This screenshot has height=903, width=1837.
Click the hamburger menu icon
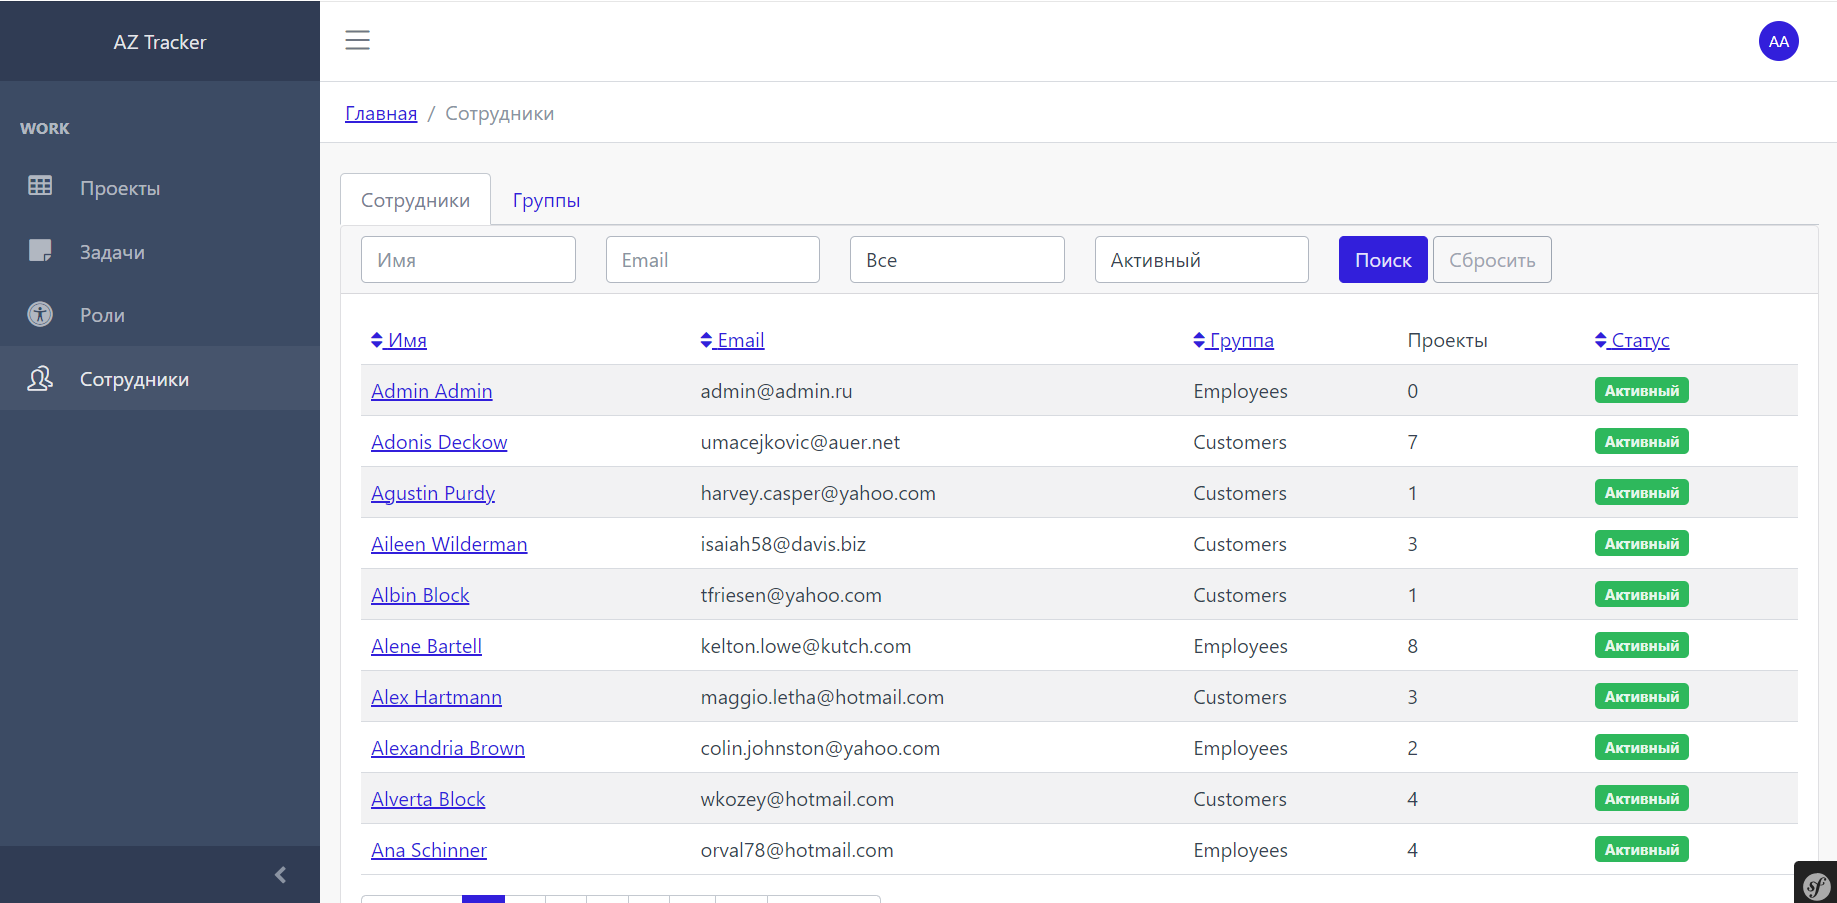point(357,40)
